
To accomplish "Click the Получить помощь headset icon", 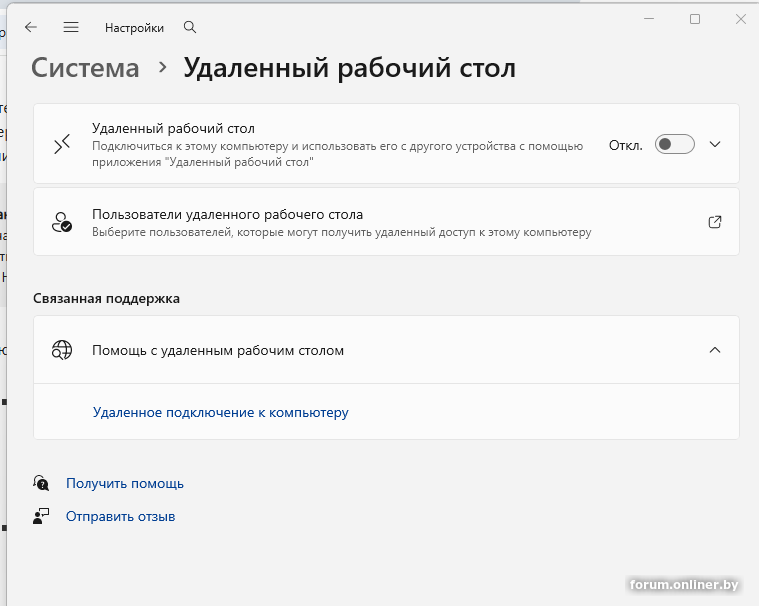I will [x=41, y=483].
